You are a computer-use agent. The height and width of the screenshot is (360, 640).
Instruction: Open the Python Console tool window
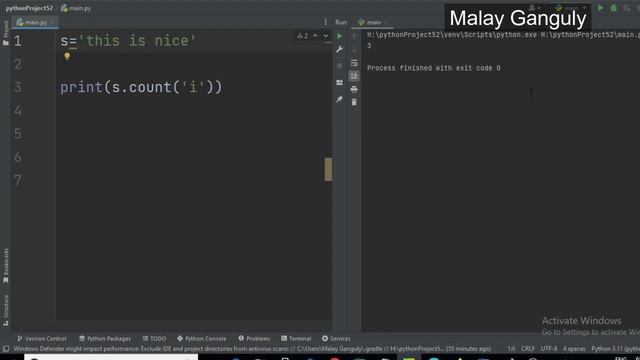202,338
